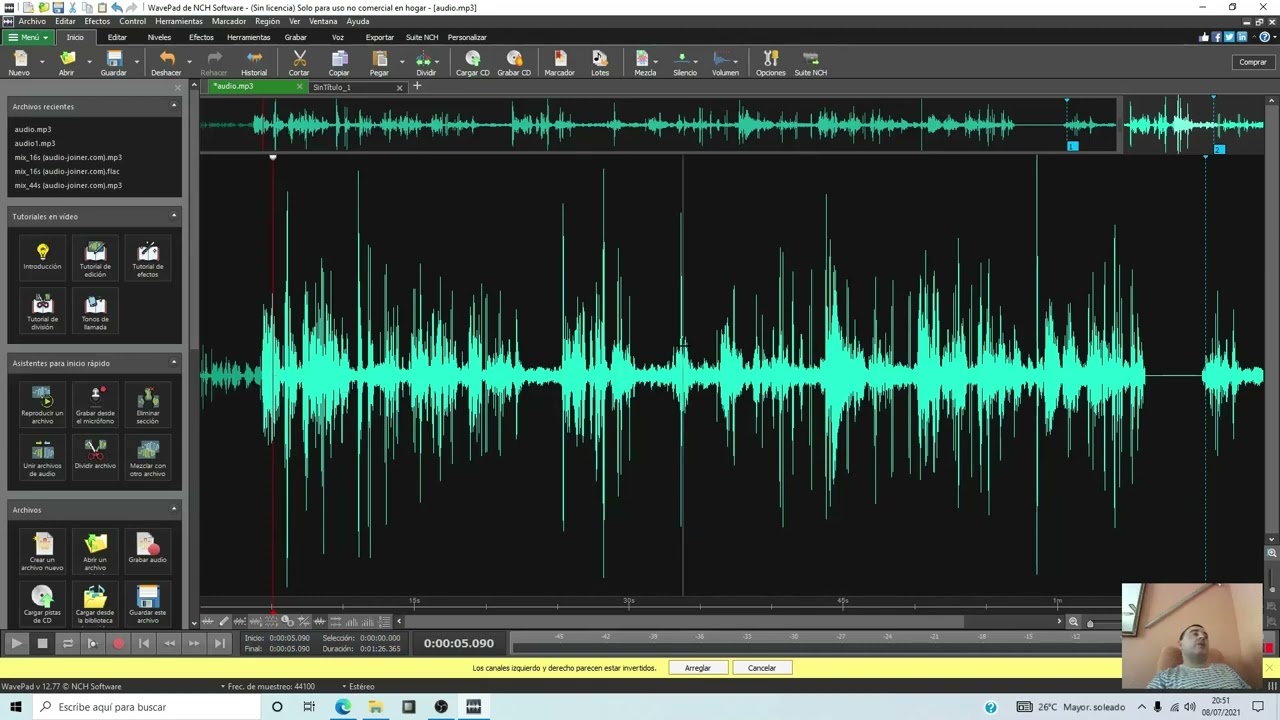Start recording with the red Record button
The height and width of the screenshot is (720, 1280).
(x=118, y=643)
